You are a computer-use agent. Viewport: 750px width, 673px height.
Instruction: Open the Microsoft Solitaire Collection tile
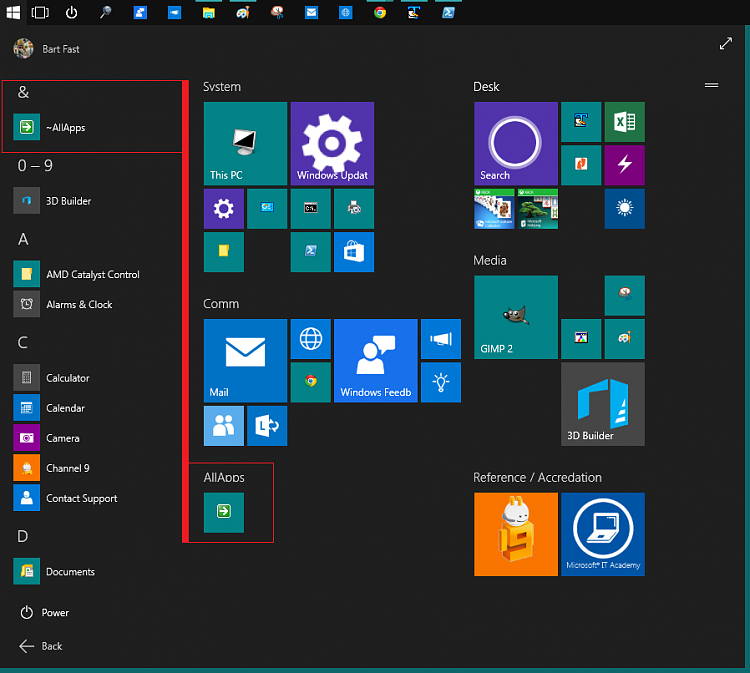pyautogui.click(x=494, y=209)
